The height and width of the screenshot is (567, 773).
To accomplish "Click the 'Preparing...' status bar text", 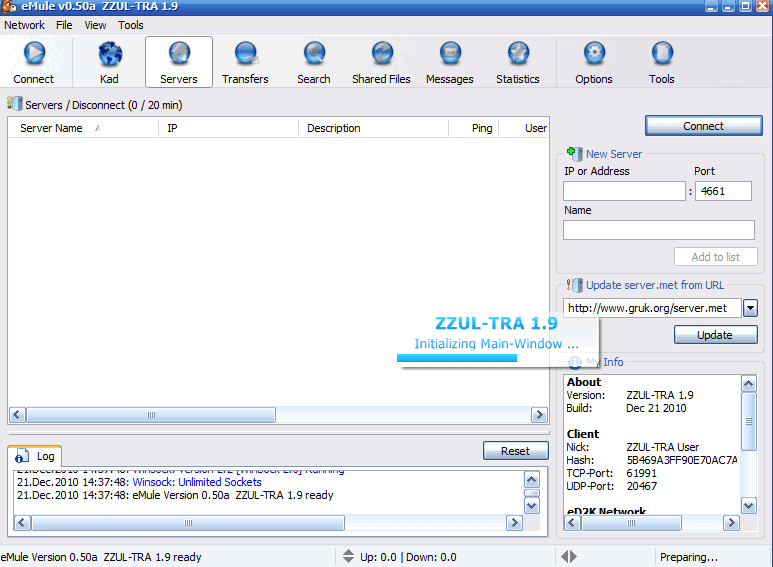I will click(689, 557).
